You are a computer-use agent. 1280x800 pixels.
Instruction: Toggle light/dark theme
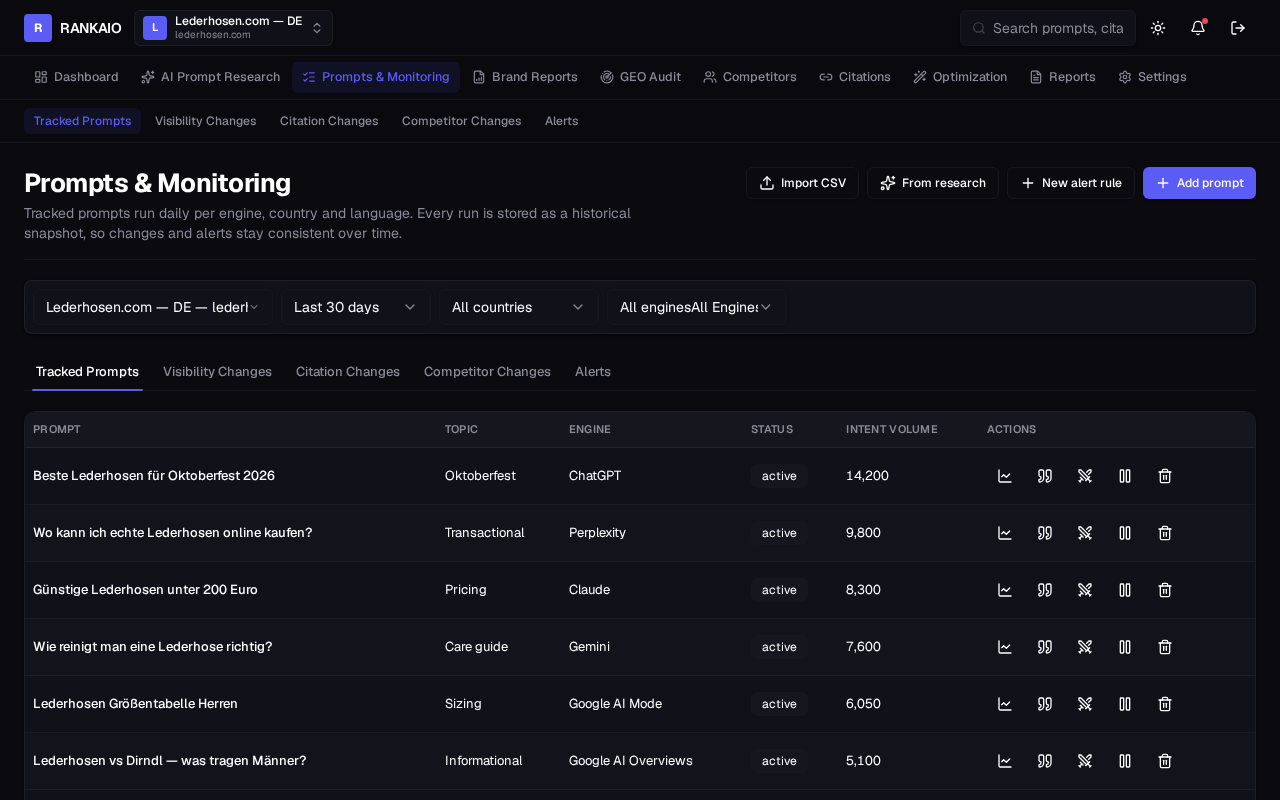[x=1158, y=28]
